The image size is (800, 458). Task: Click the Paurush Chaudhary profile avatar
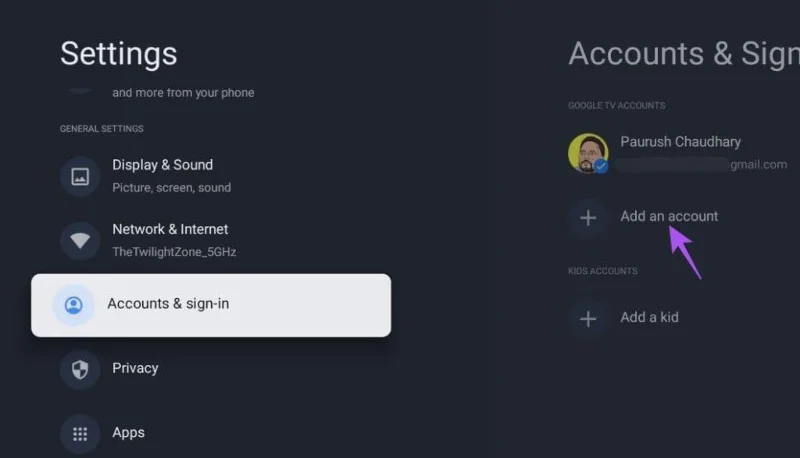pos(588,153)
